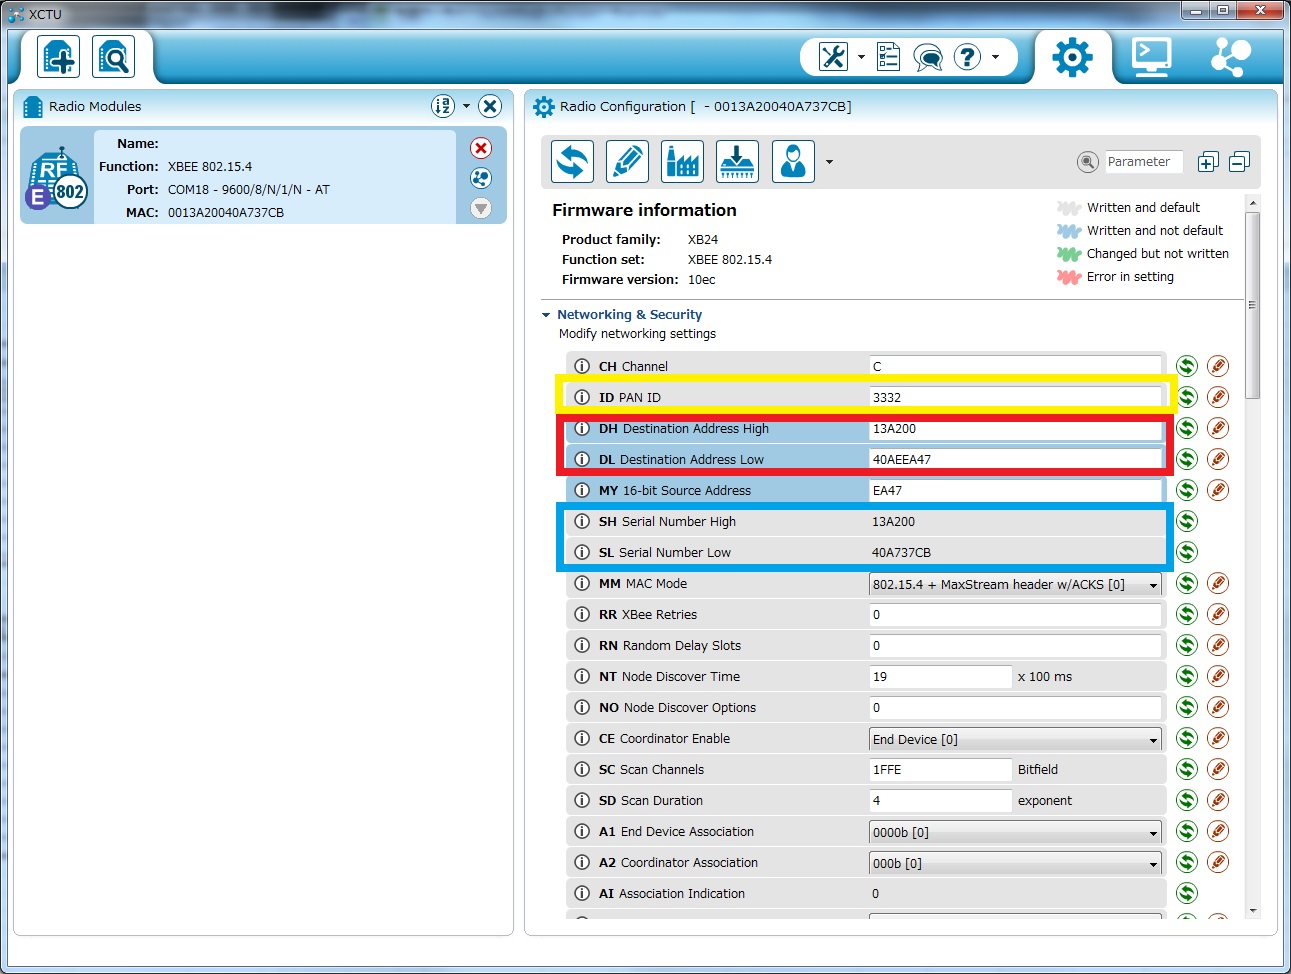
Task: Edit DH Destination Address High field
Action: point(1015,428)
